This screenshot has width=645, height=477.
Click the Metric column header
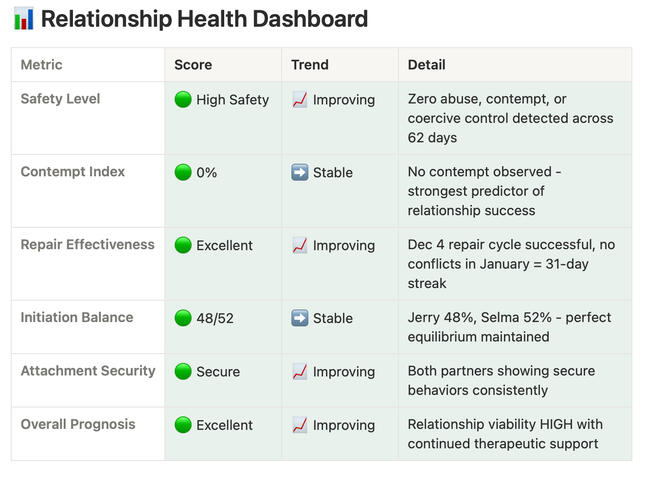42,65
